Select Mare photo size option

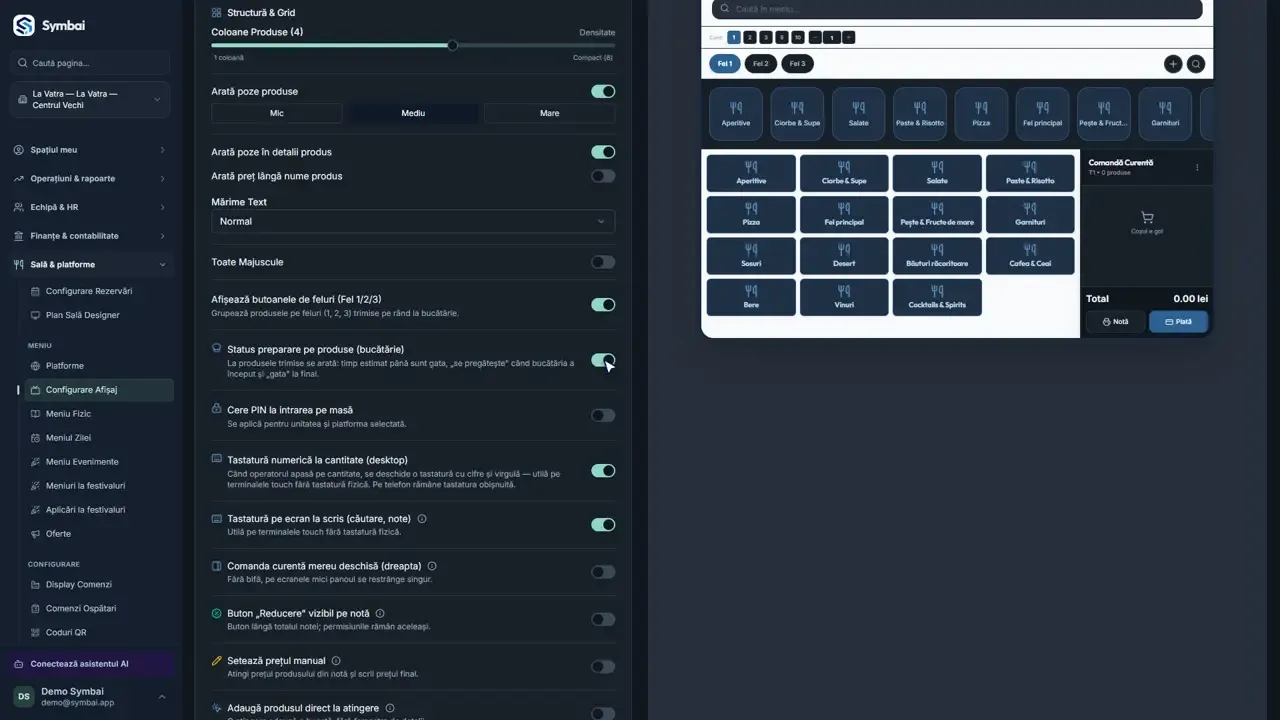pos(549,113)
